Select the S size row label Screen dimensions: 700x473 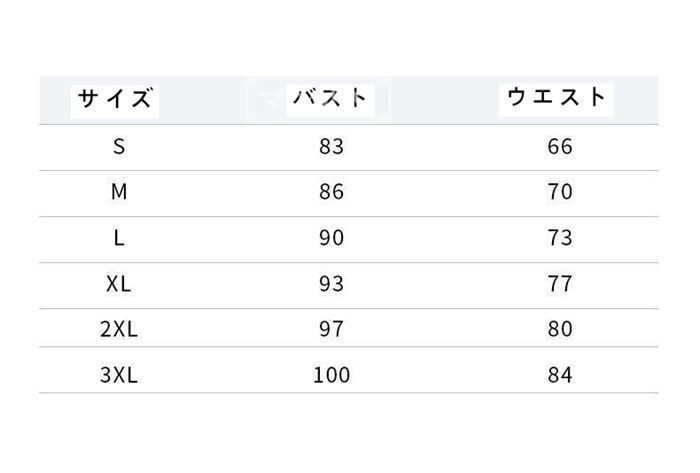pos(119,147)
